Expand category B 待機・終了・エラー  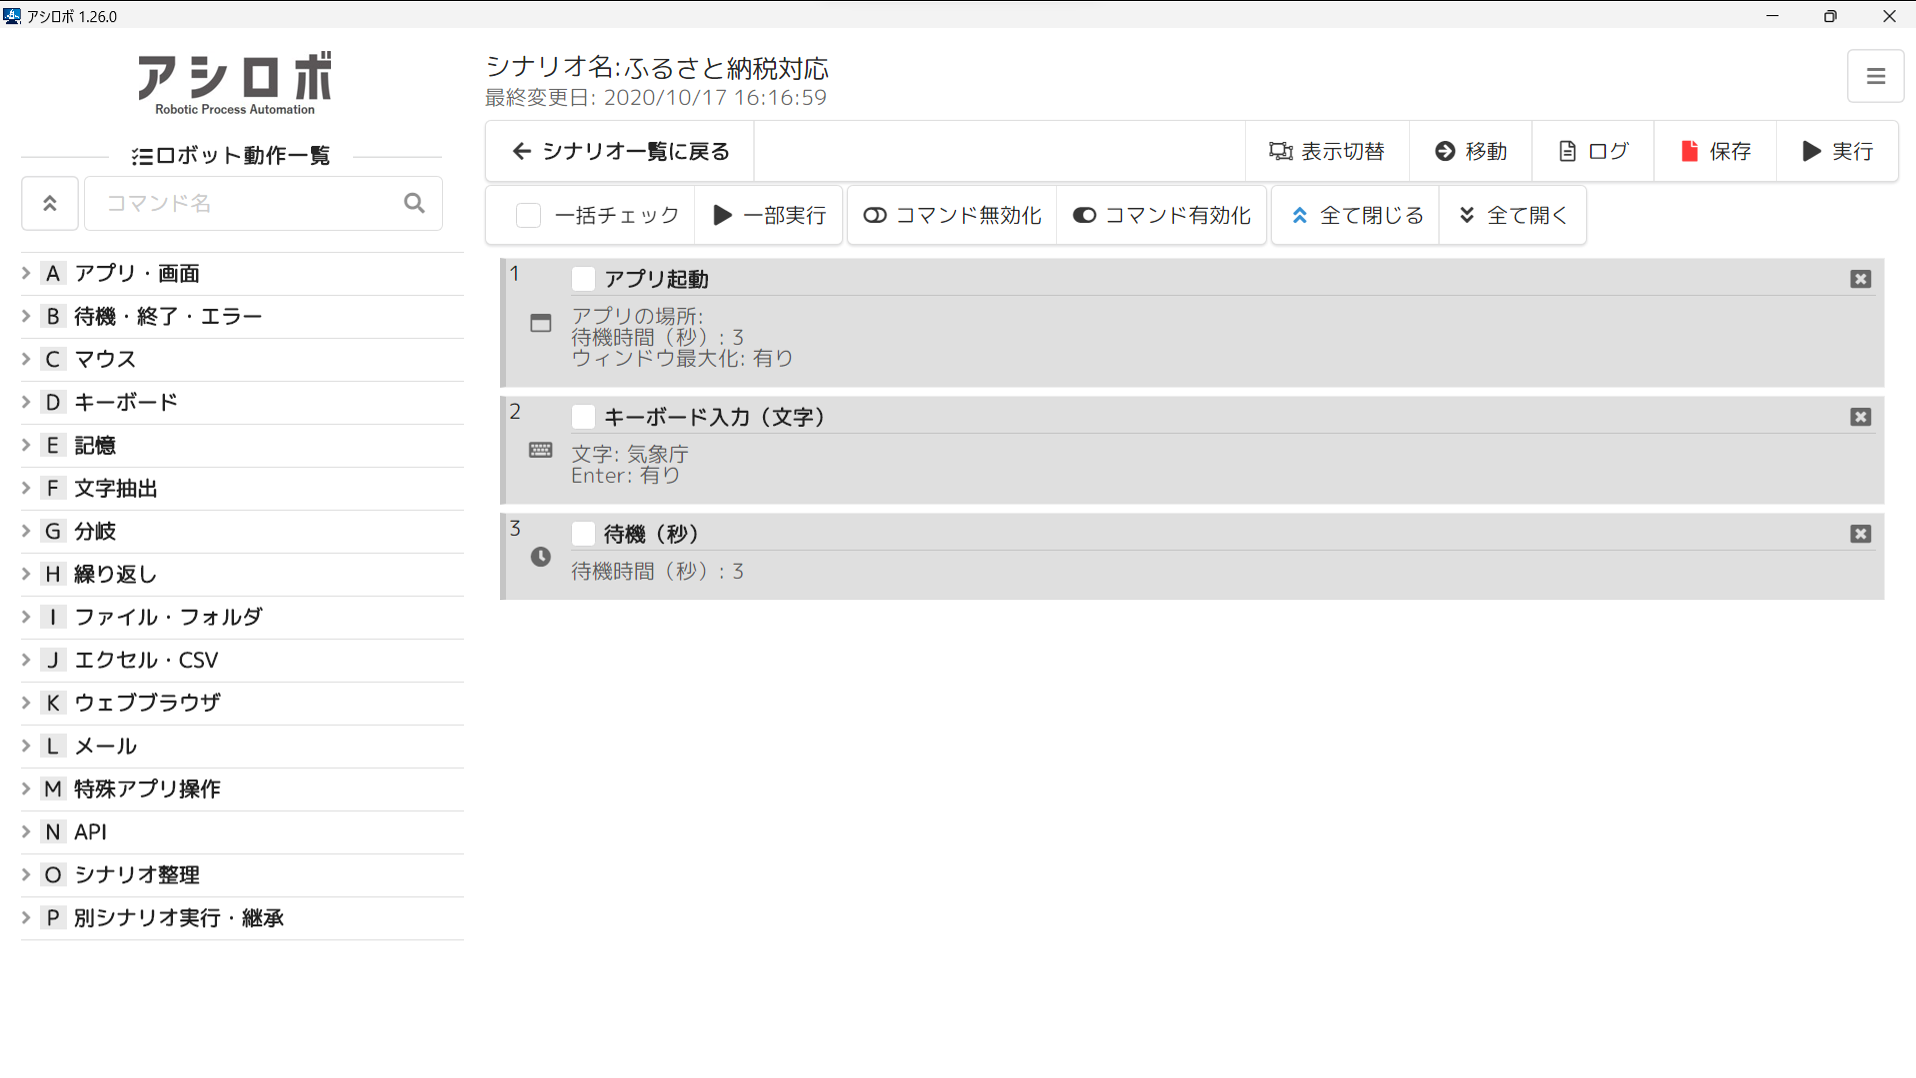click(x=242, y=316)
